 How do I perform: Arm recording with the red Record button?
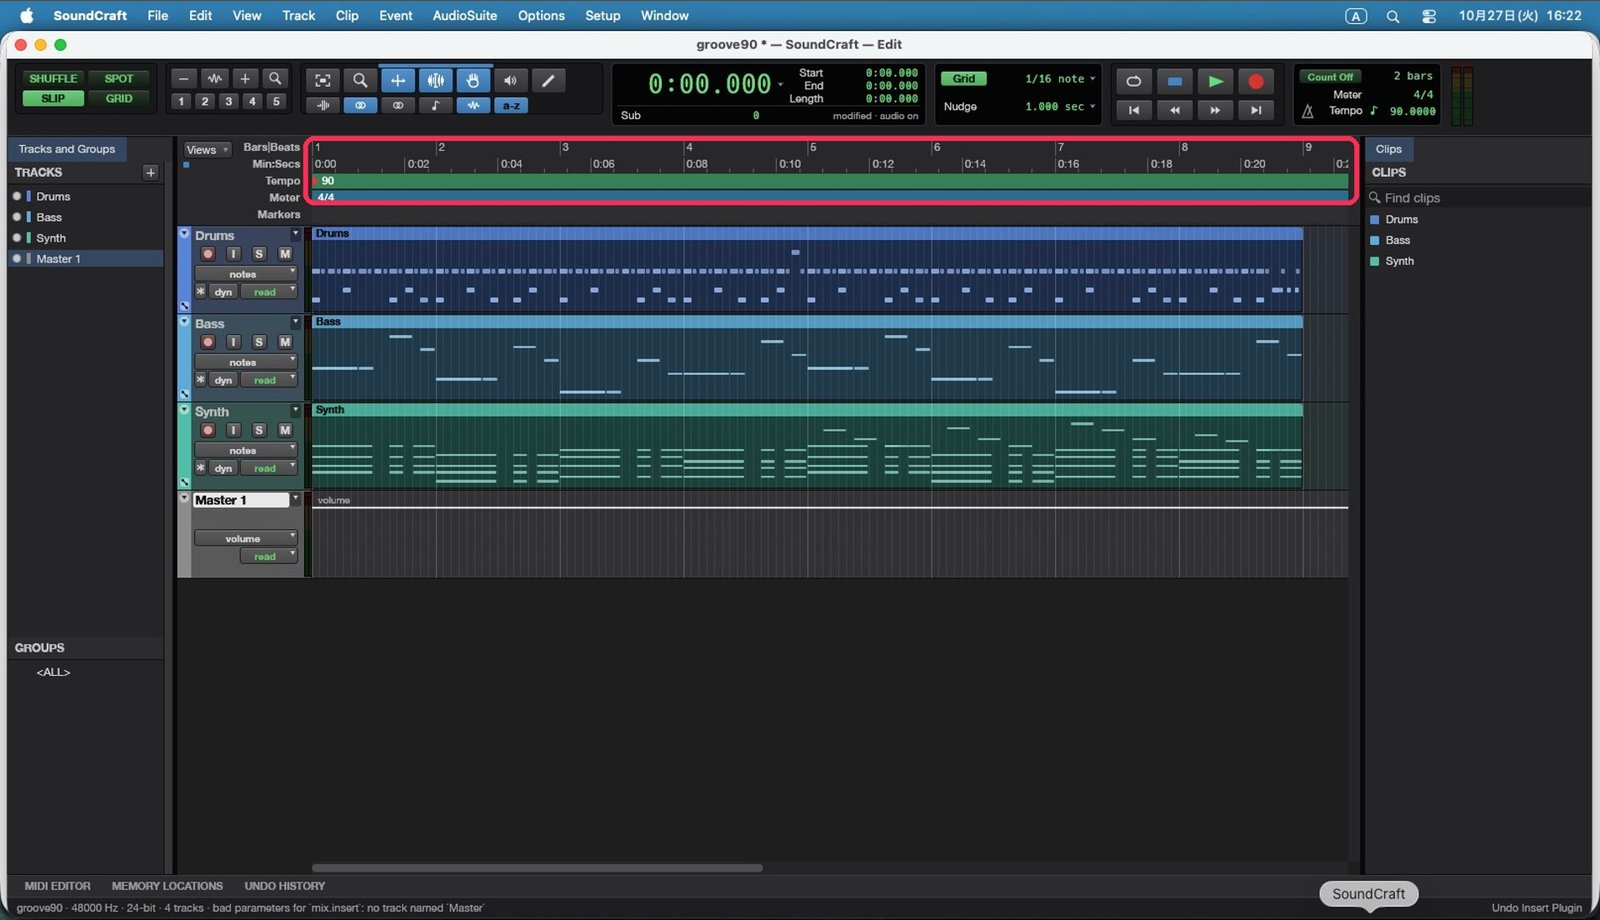(1256, 81)
